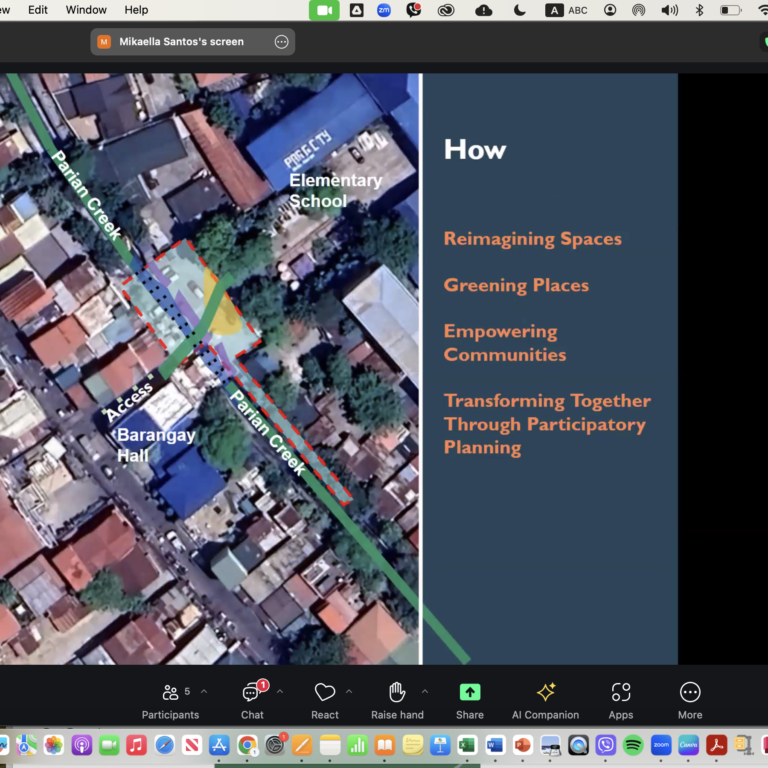Click the cloud warning menu bar icon

(x=483, y=10)
